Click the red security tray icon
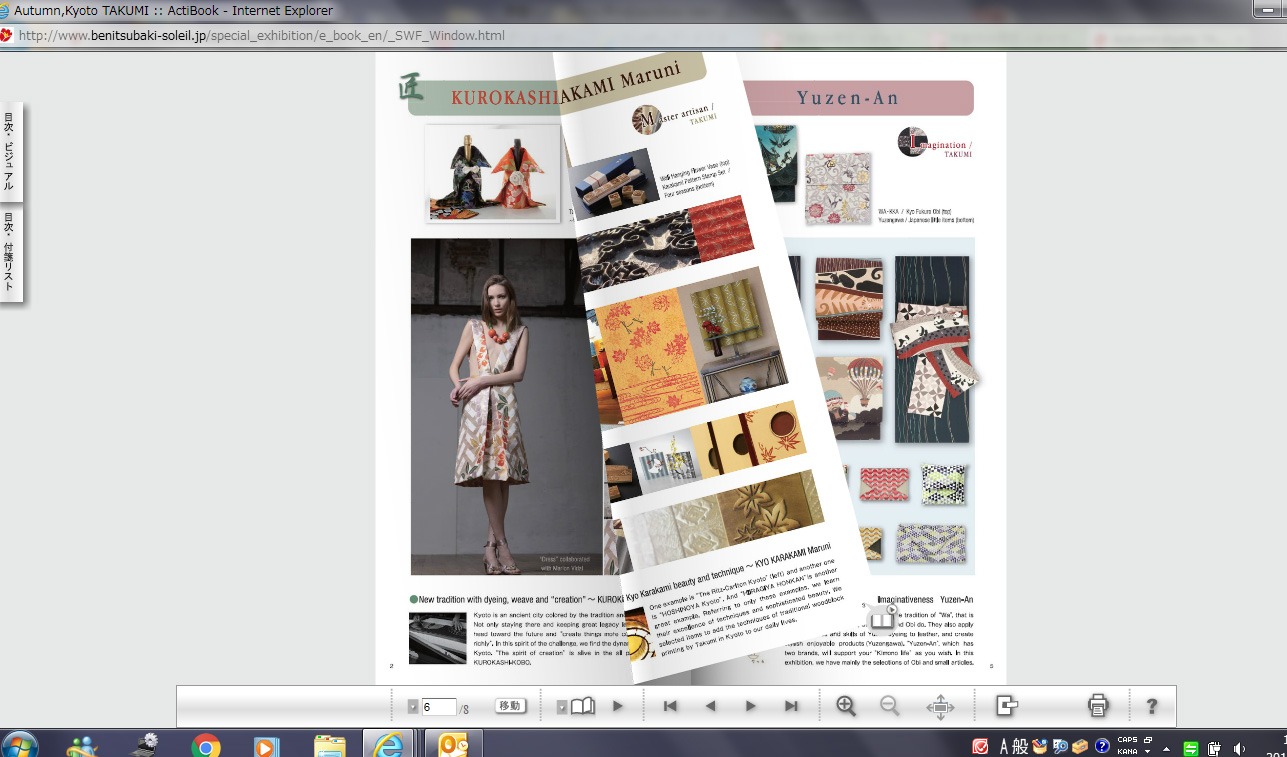 pos(981,746)
